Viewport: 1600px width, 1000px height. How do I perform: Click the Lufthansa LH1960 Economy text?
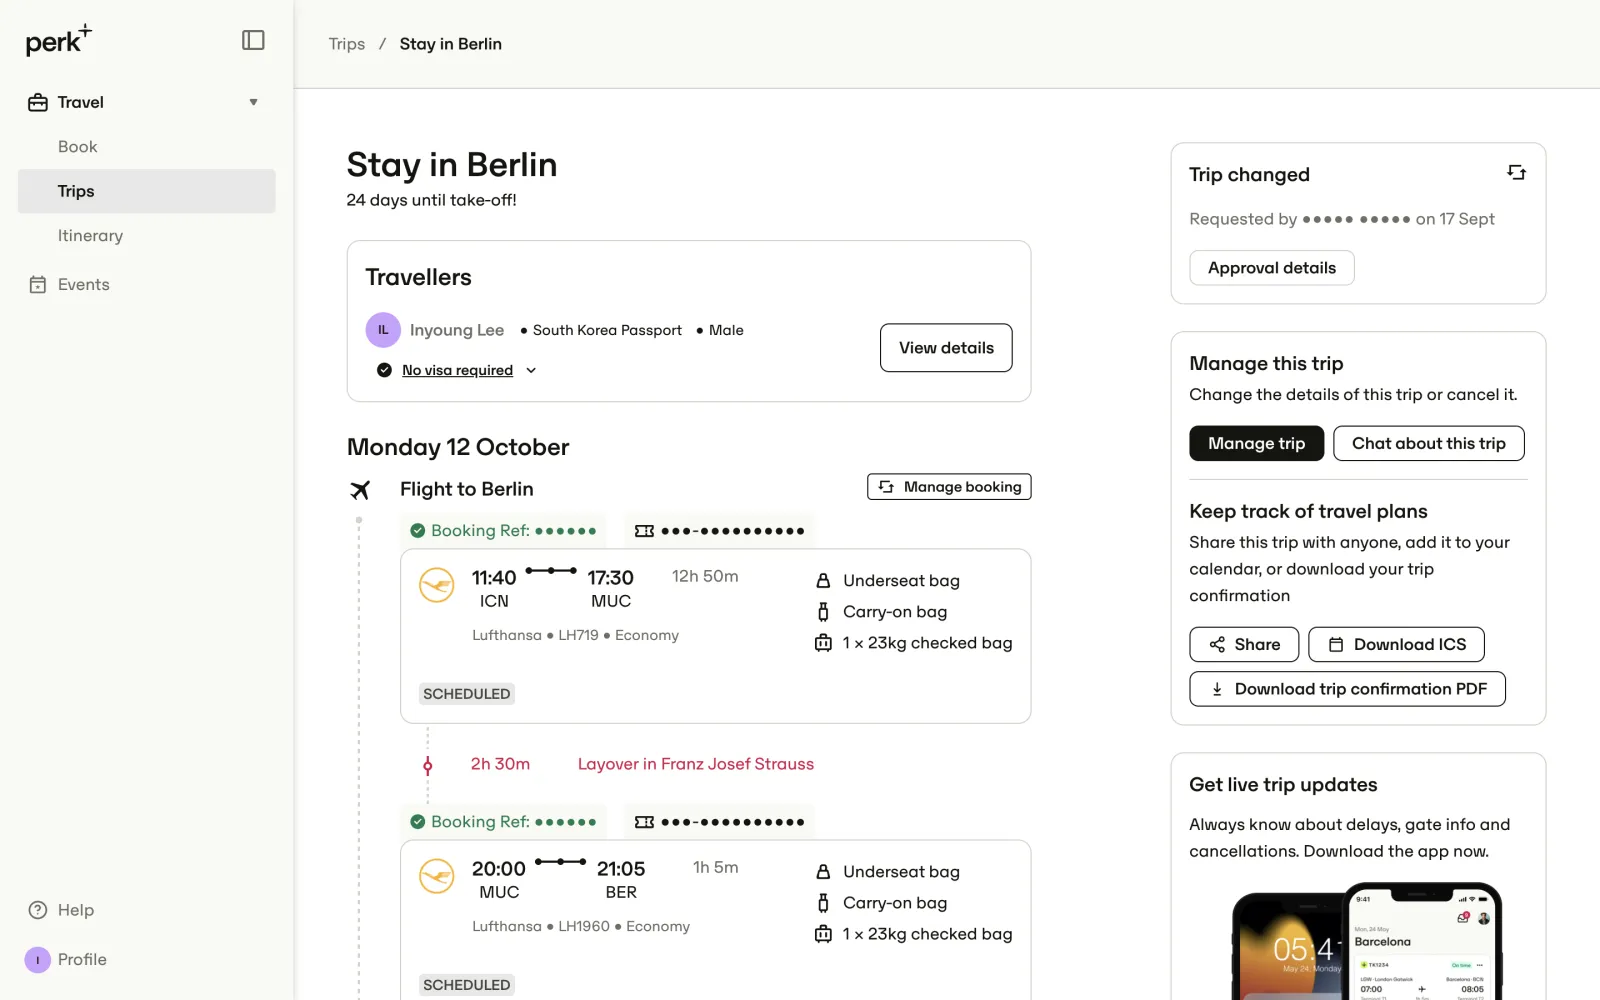(581, 926)
